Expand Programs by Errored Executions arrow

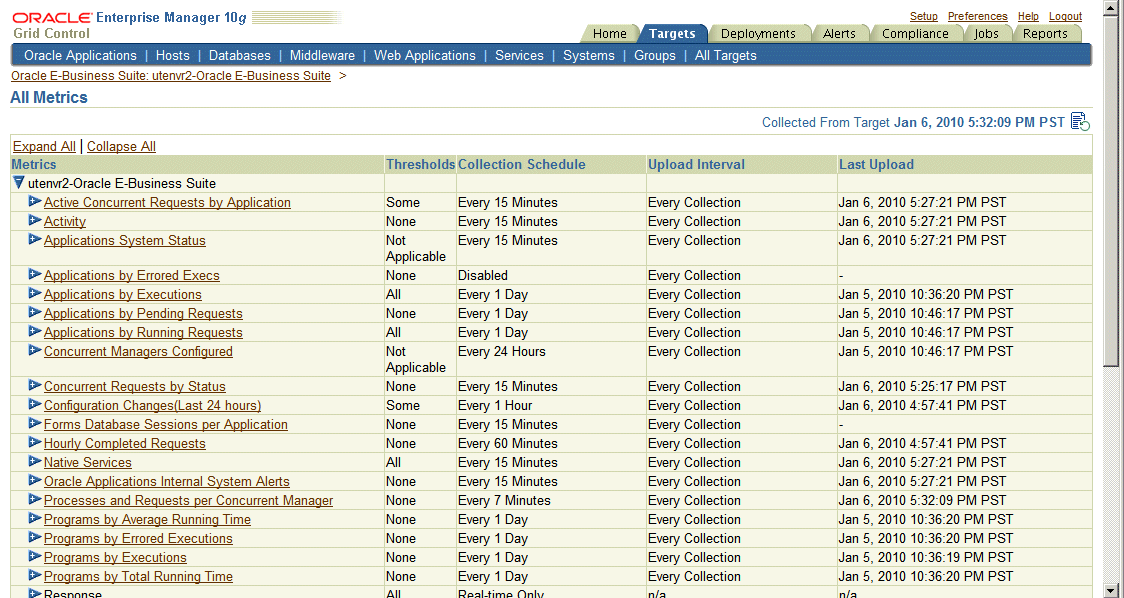pos(35,538)
